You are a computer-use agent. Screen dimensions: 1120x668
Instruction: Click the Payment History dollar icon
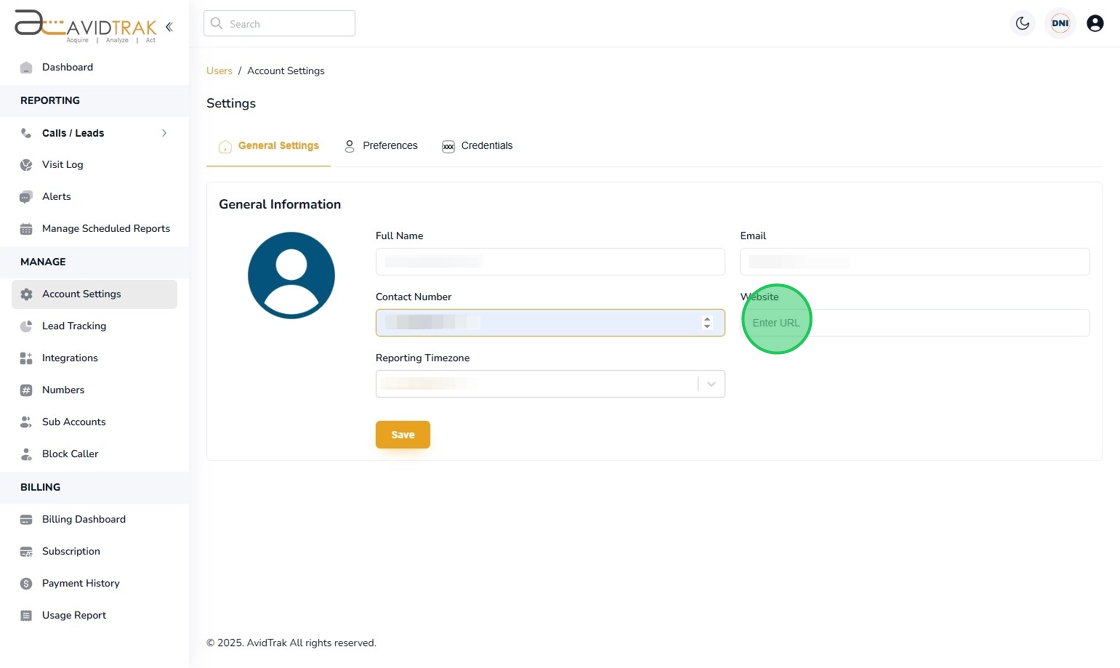tap(26, 584)
